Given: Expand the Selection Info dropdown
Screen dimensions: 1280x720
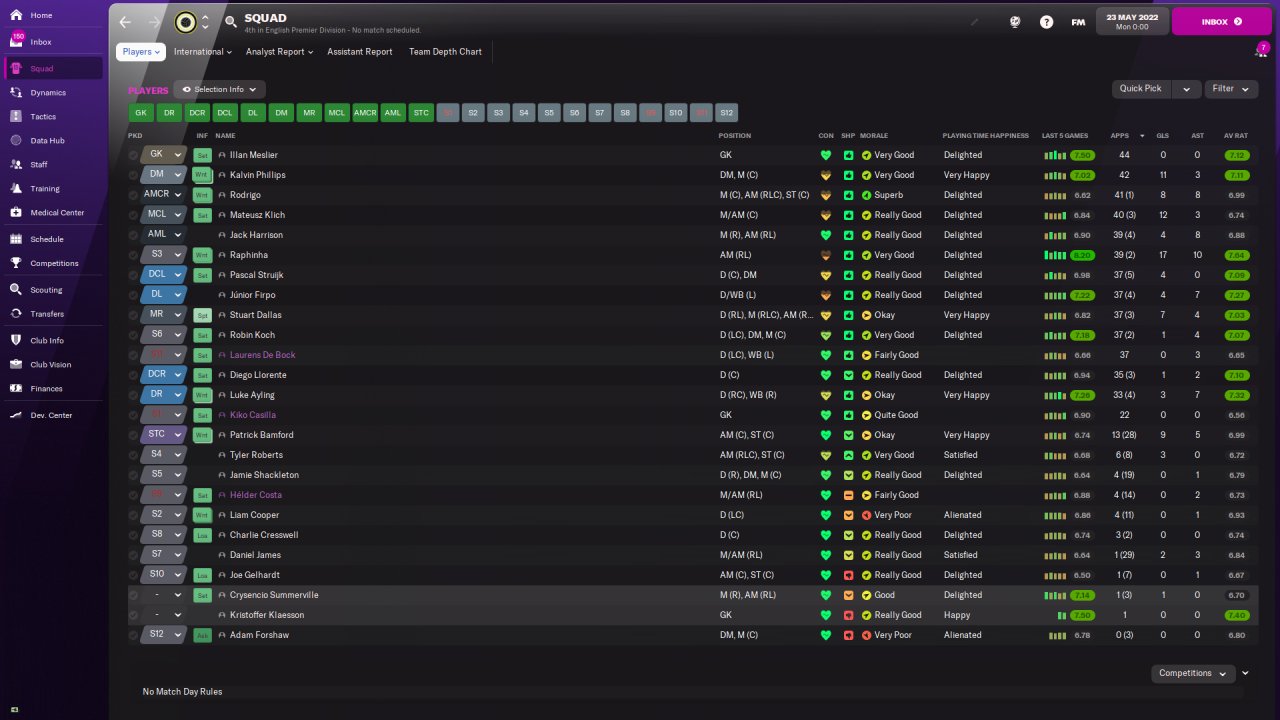Looking at the screenshot, I should 219,89.
